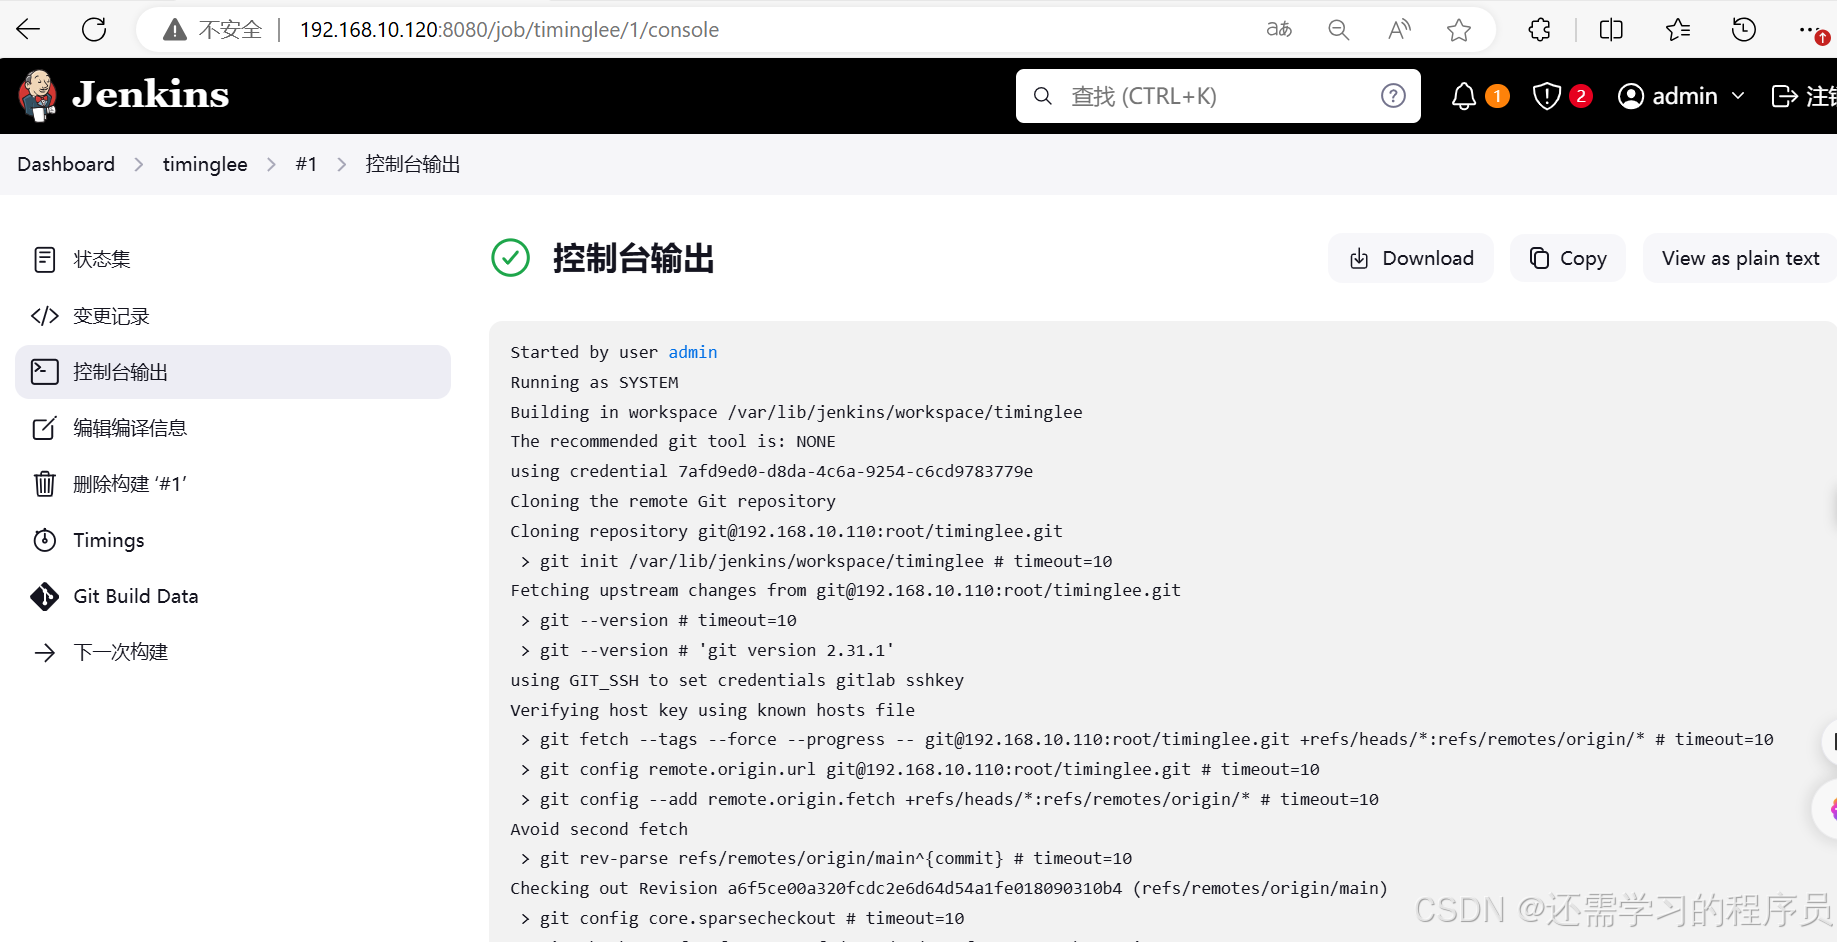Click the orange notification badge showing 1

click(1497, 96)
